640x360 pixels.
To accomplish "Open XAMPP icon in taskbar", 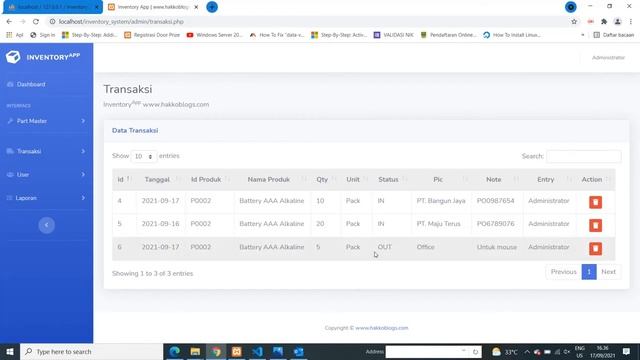I will point(237,351).
